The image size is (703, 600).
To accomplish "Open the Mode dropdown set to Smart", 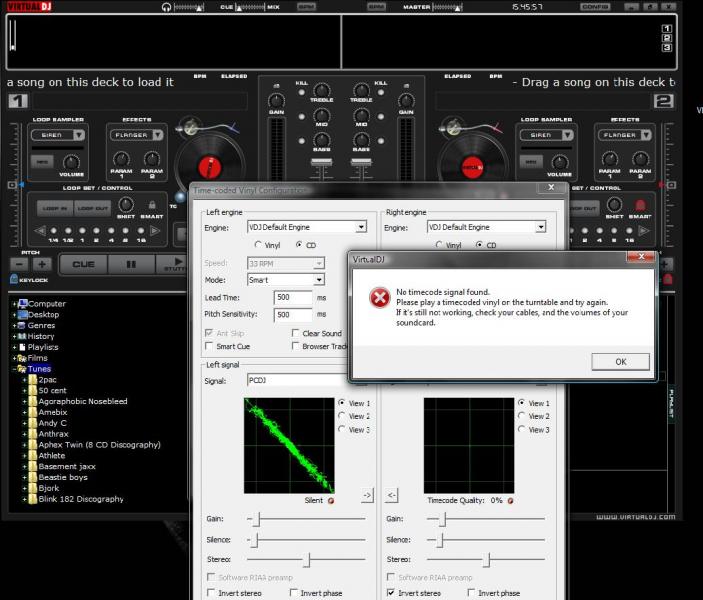I will click(285, 280).
